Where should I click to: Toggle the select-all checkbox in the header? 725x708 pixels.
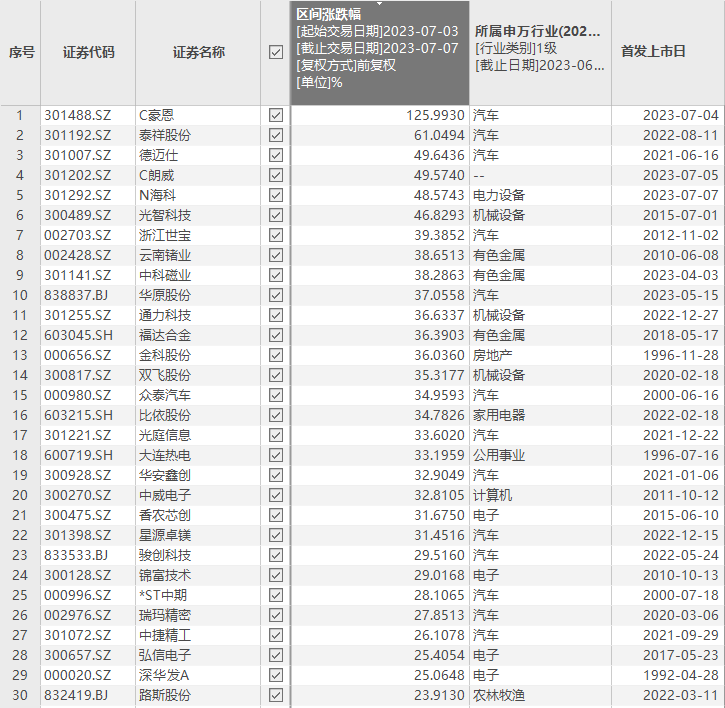click(x=276, y=52)
